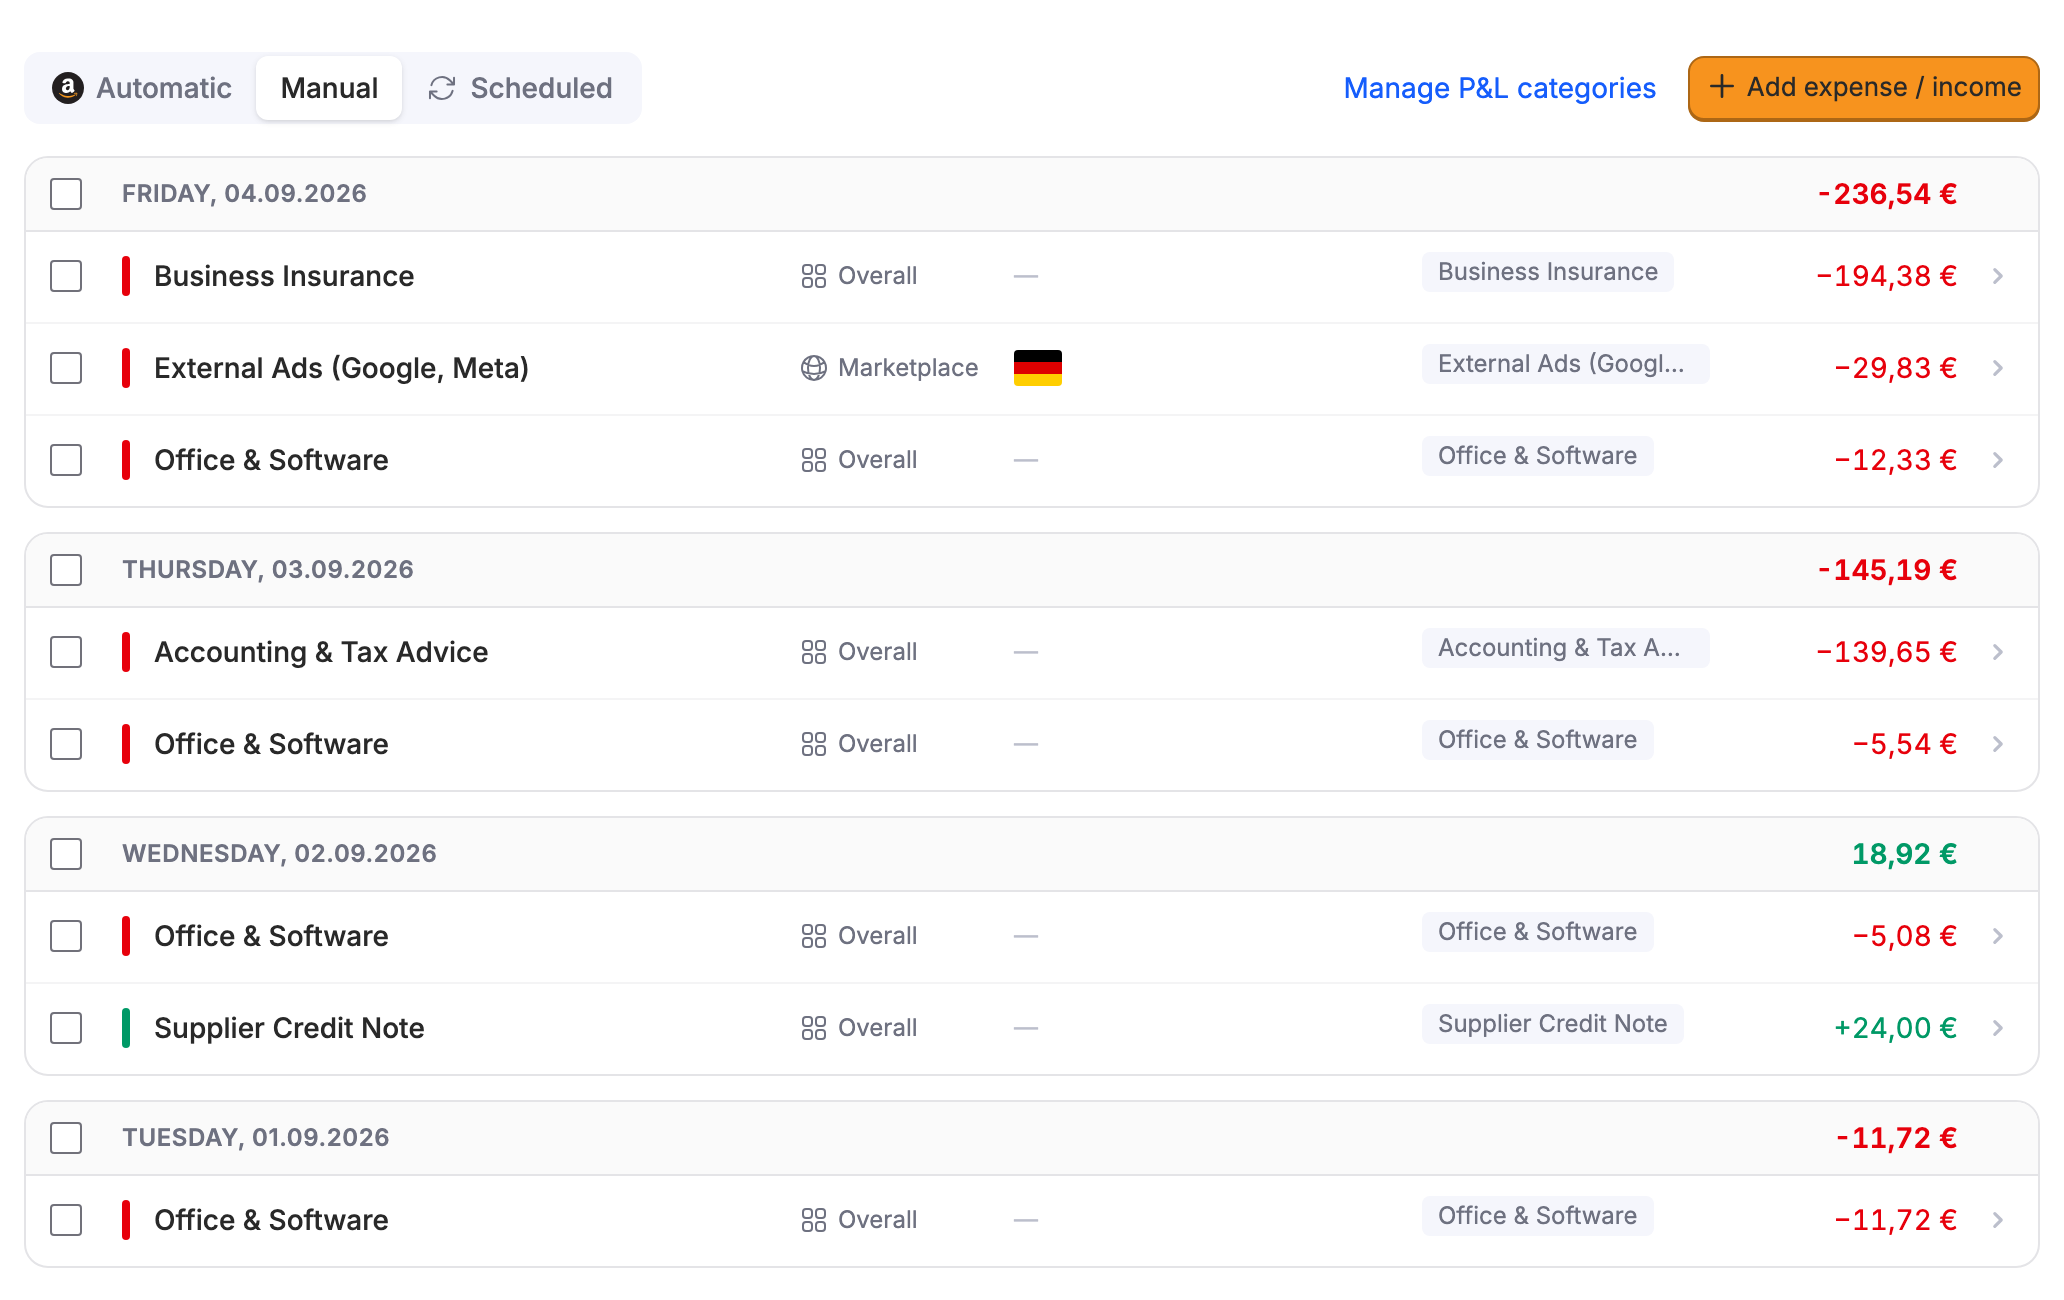This screenshot has height=1300, width=2064.
Task: Click the Amazon logo icon on Automatic tab
Action: click(67, 88)
